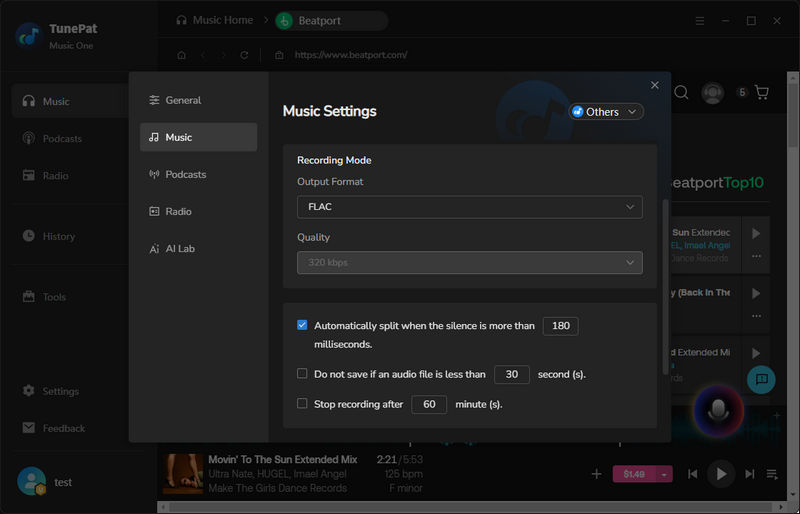This screenshot has height=514, width=800.
Task: Edit the 30 seconds minimum length field
Action: (512, 374)
